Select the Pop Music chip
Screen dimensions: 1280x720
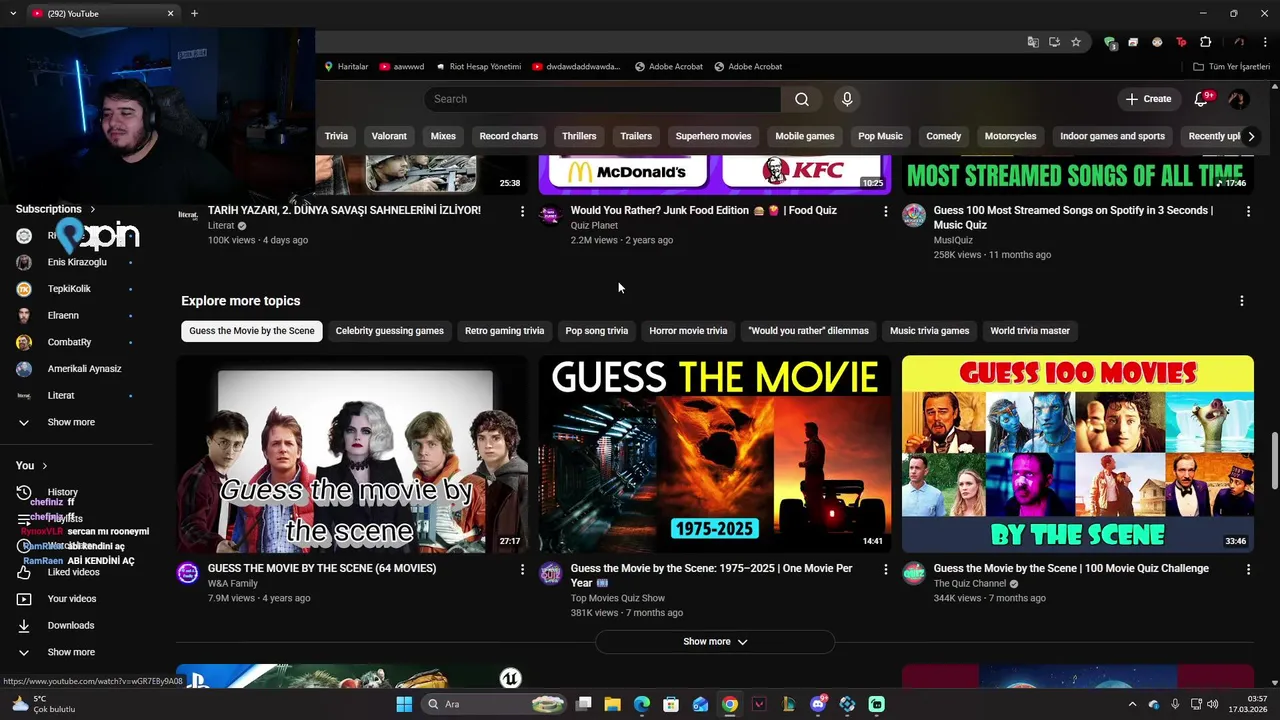pyautogui.click(x=880, y=136)
